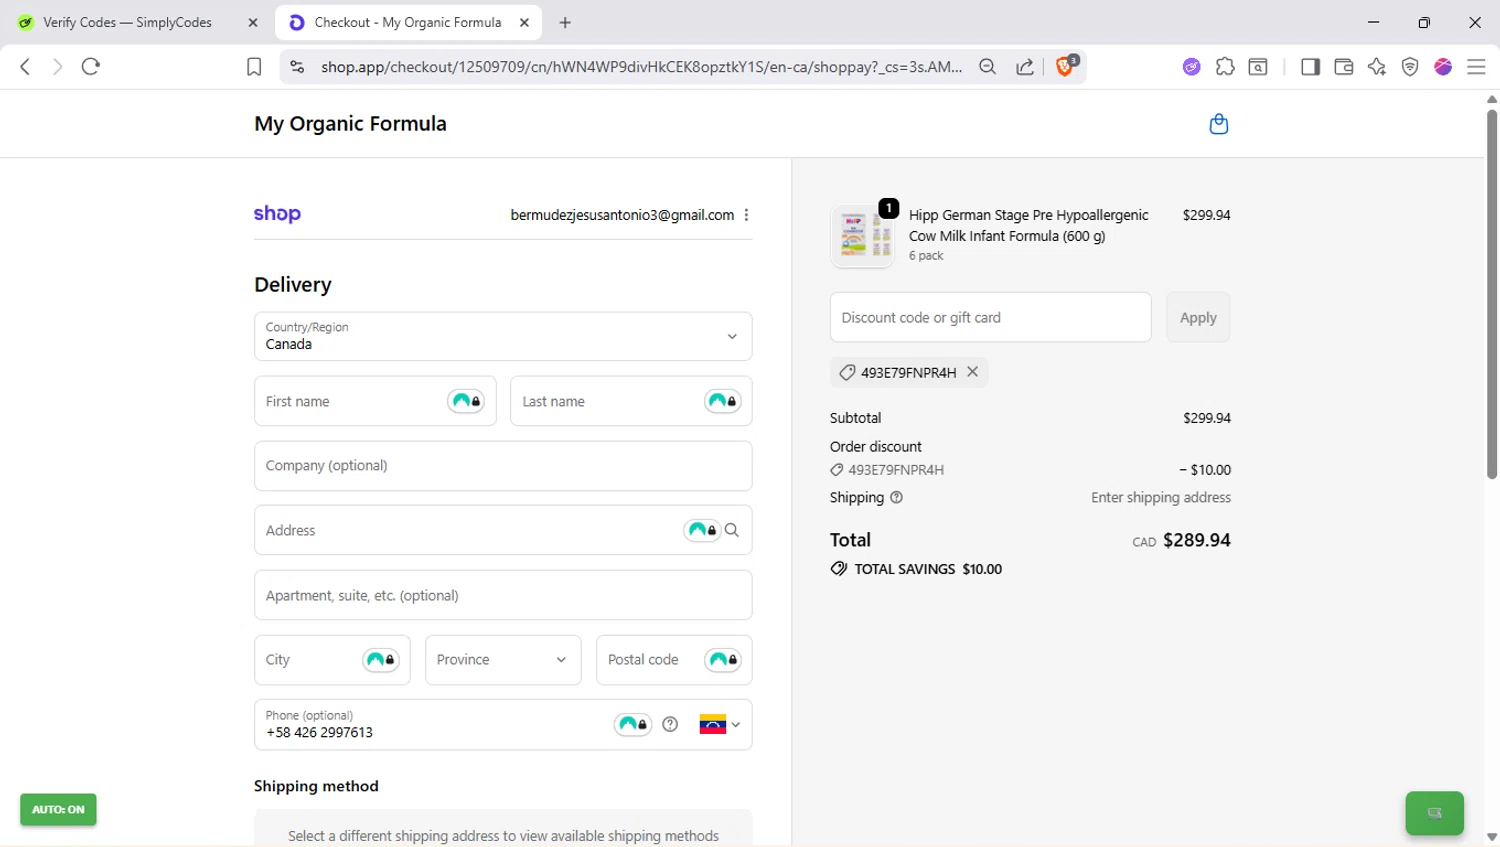This screenshot has height=847, width=1500.
Task: Open the phone country flag selector
Action: click(720, 724)
